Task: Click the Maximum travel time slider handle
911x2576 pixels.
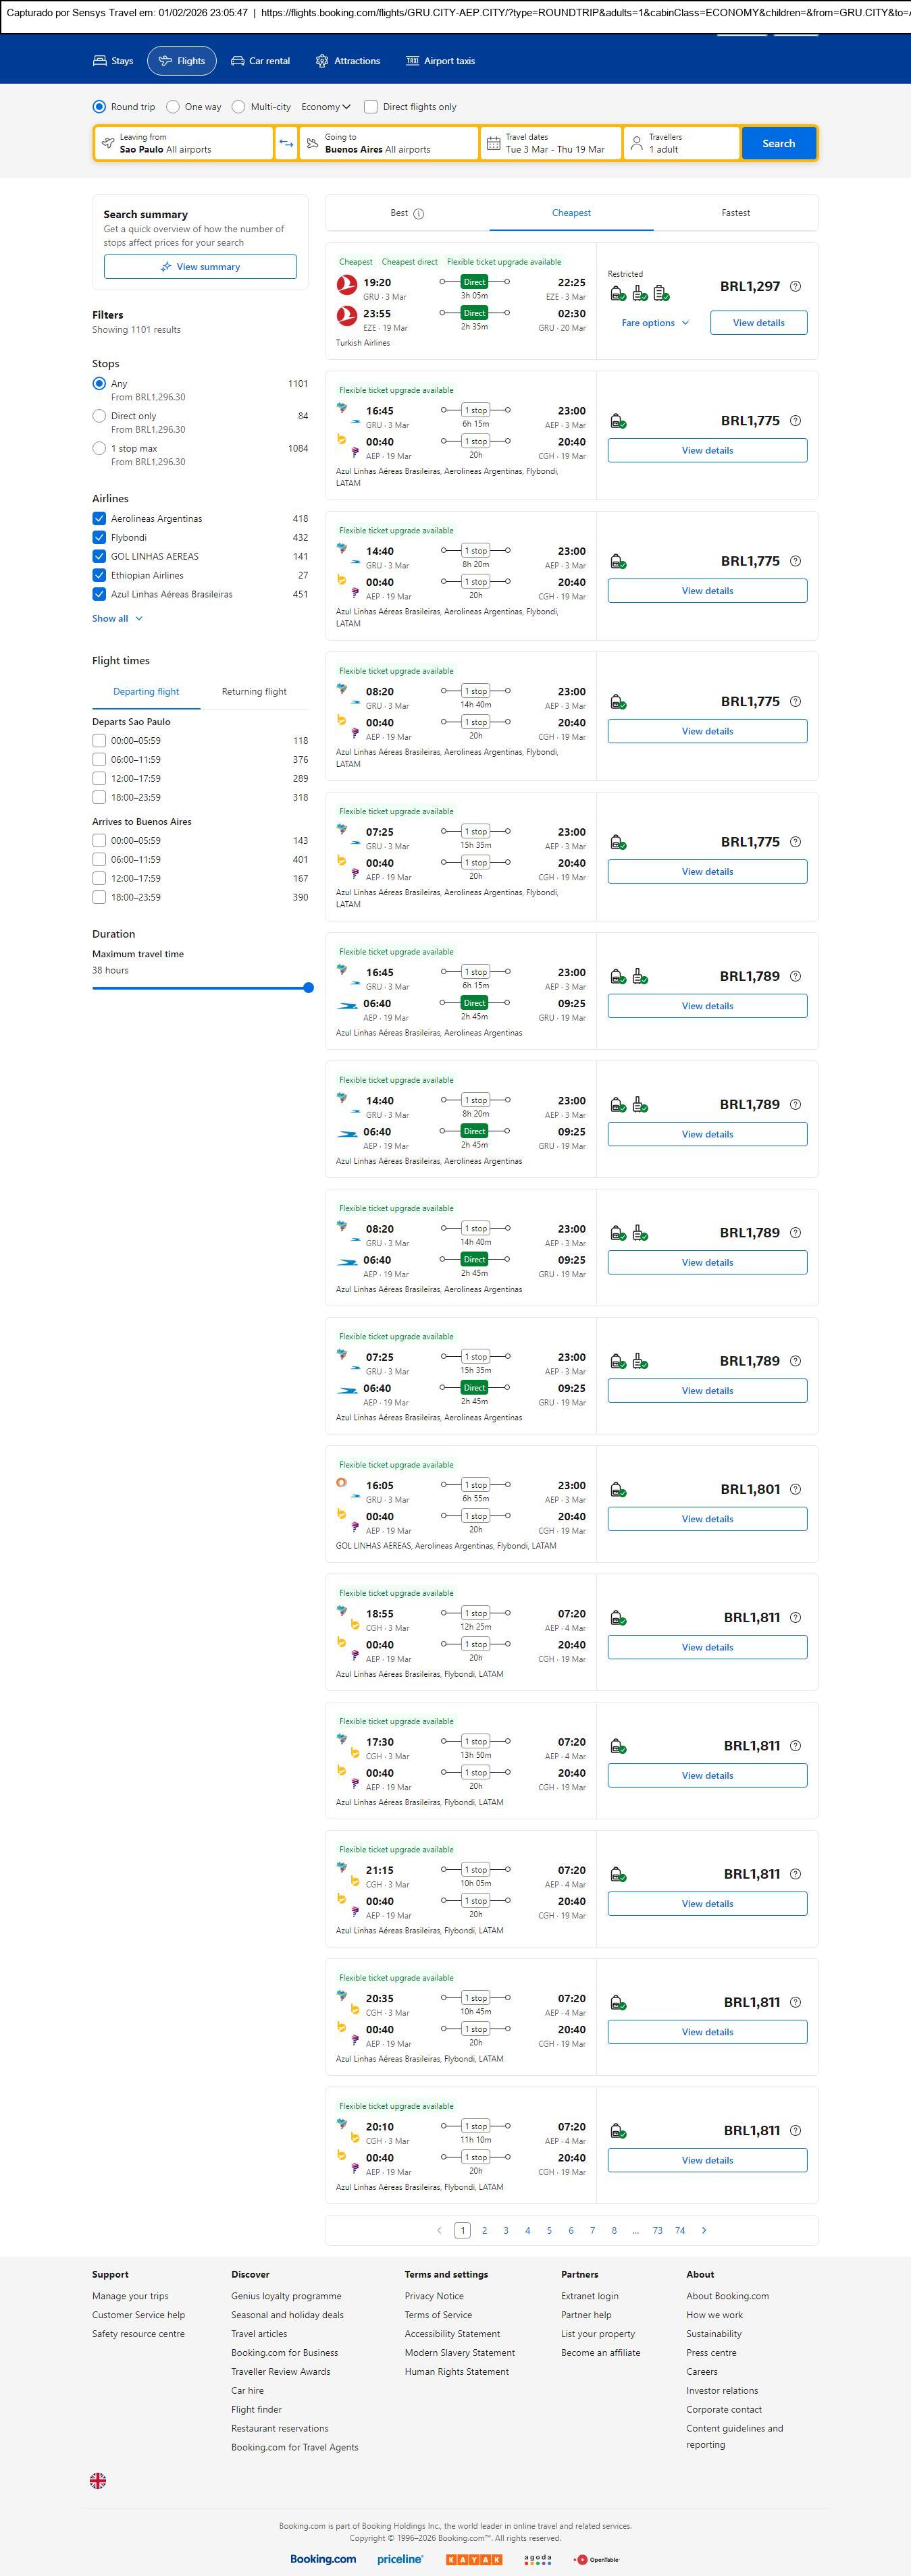Action: (308, 988)
